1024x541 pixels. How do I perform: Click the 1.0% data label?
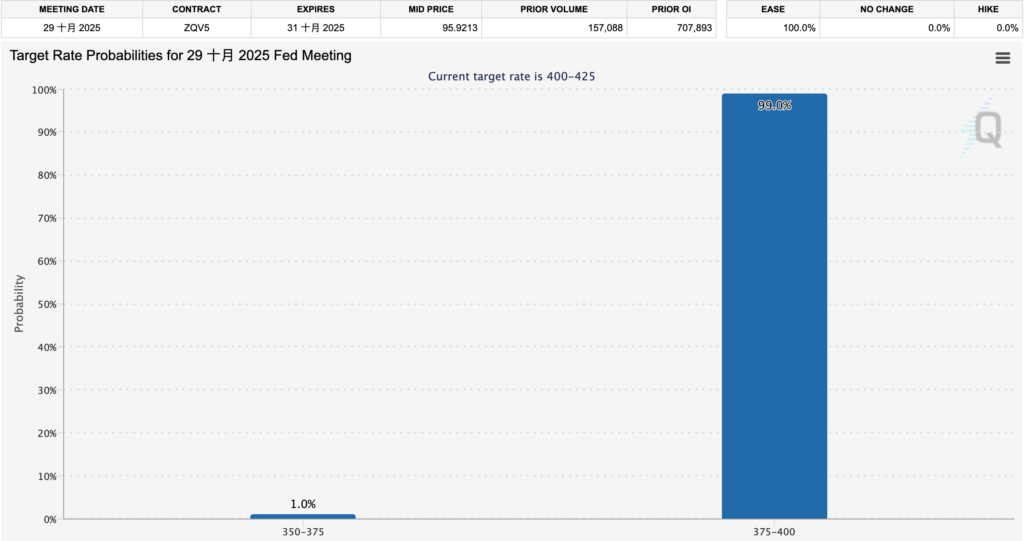pyautogui.click(x=302, y=504)
